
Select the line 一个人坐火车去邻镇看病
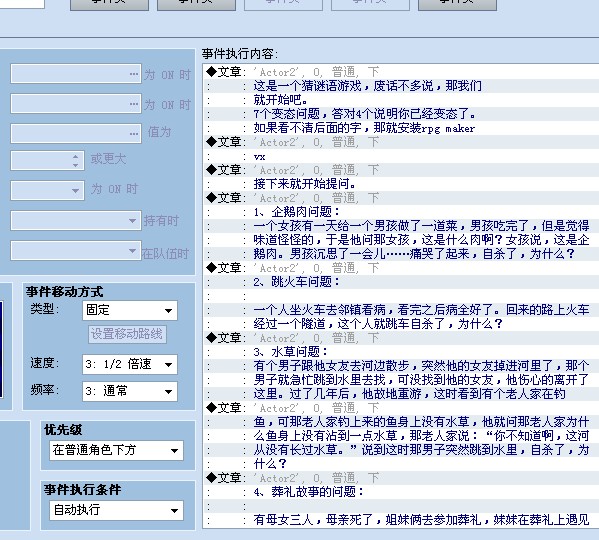401,310
